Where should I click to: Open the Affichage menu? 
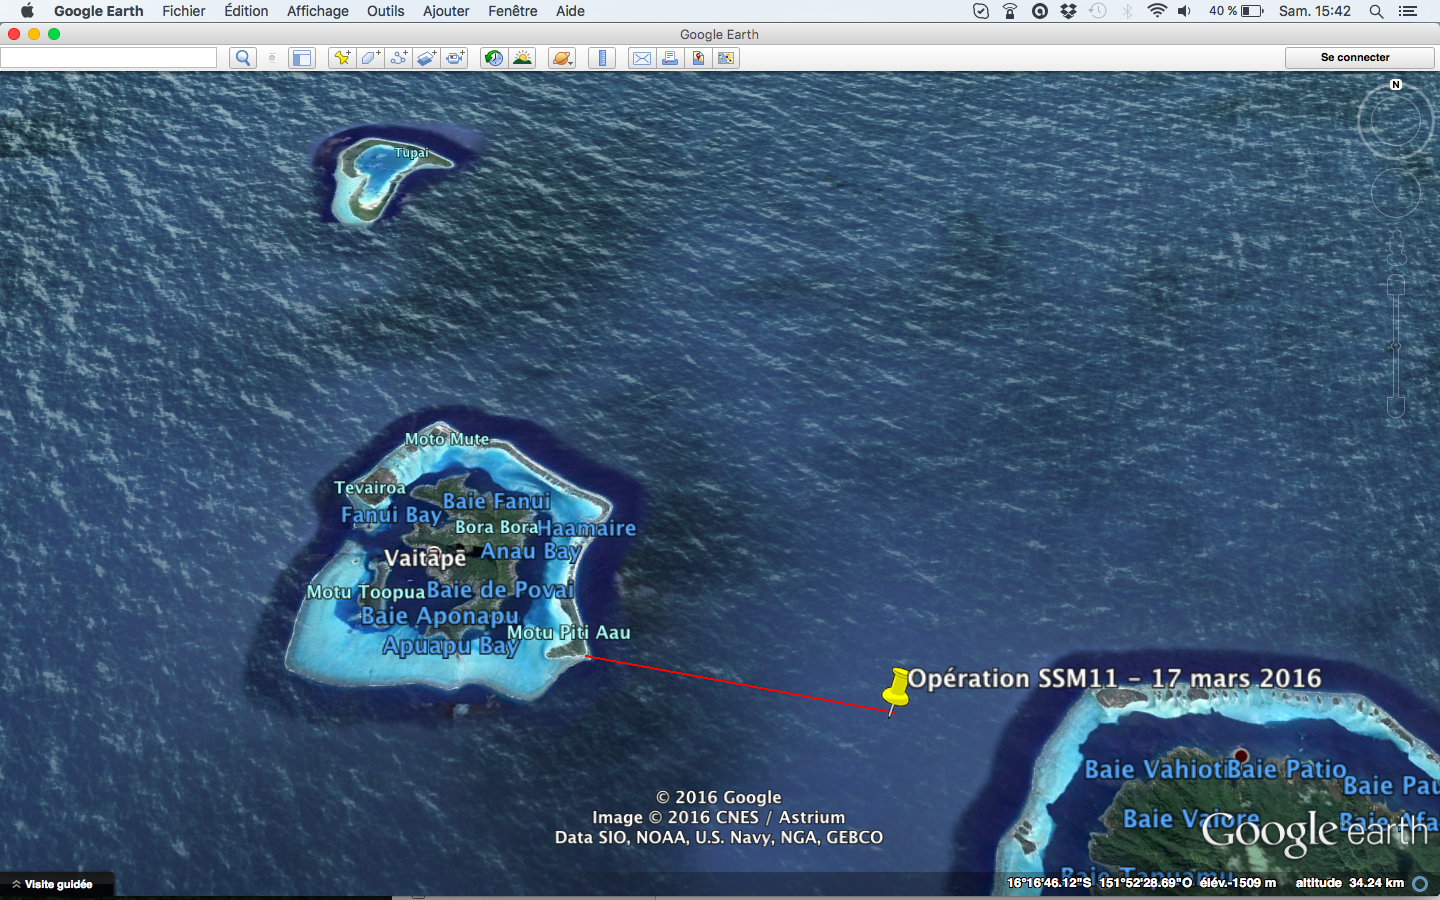317,11
